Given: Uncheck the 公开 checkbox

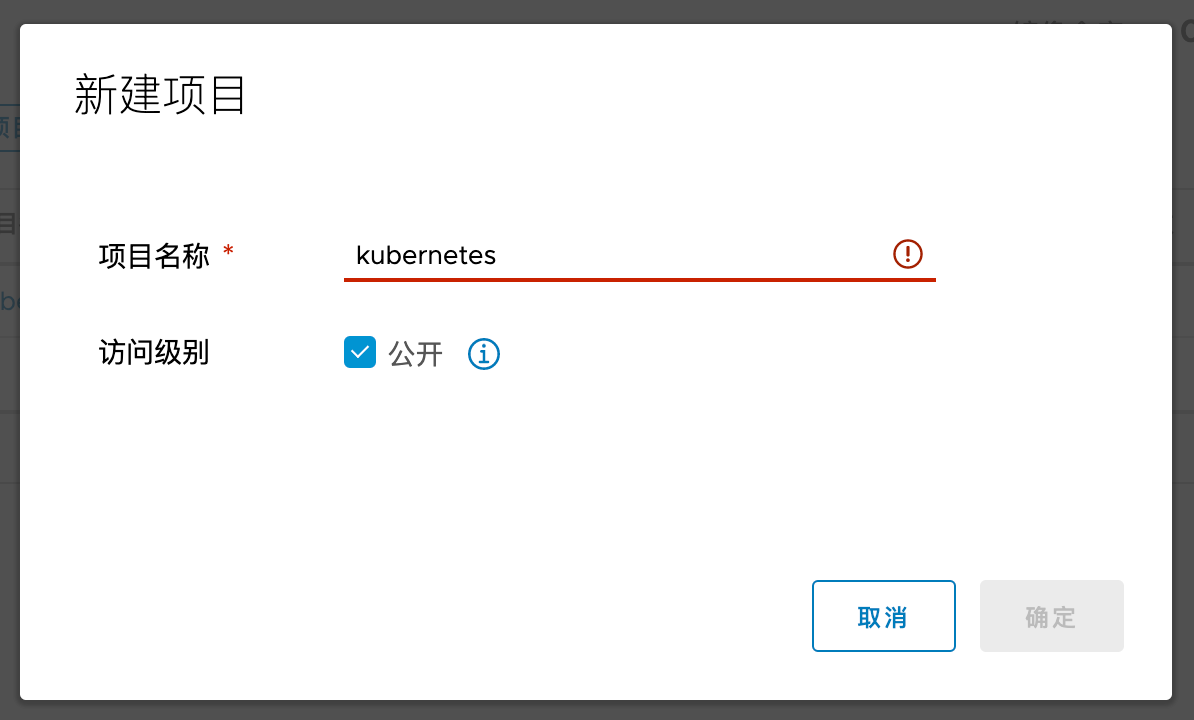Looking at the screenshot, I should (360, 352).
